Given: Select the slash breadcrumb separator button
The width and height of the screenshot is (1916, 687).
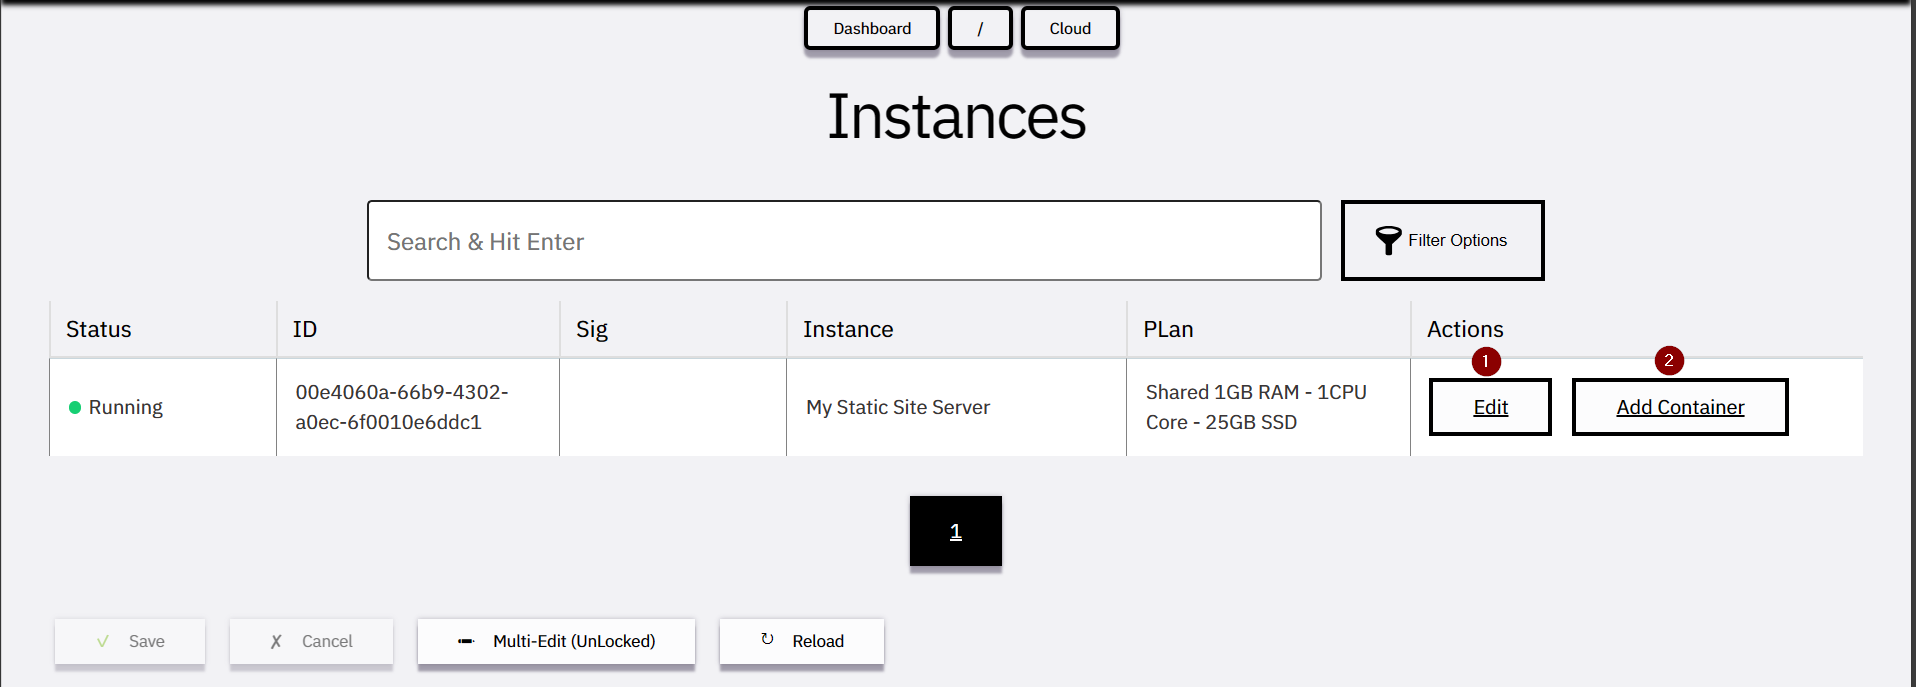Looking at the screenshot, I should click(x=980, y=28).
